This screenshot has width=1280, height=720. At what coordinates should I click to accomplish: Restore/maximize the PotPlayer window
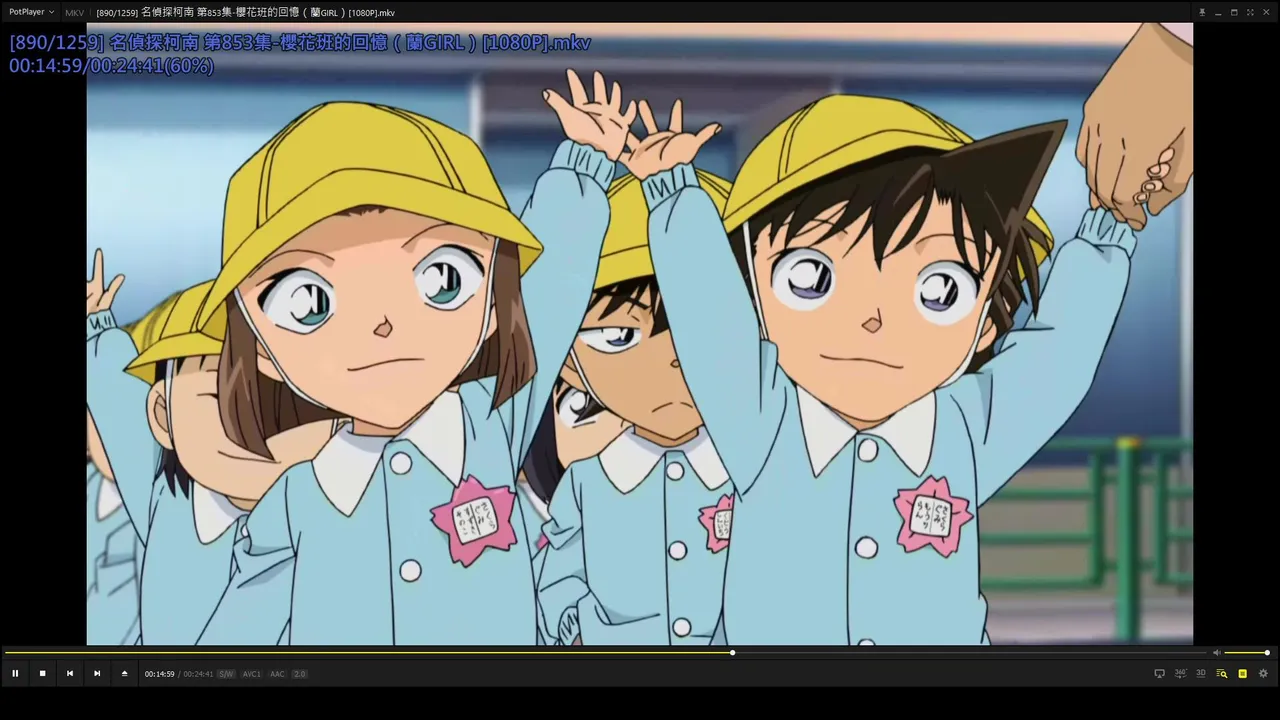(x=1234, y=12)
